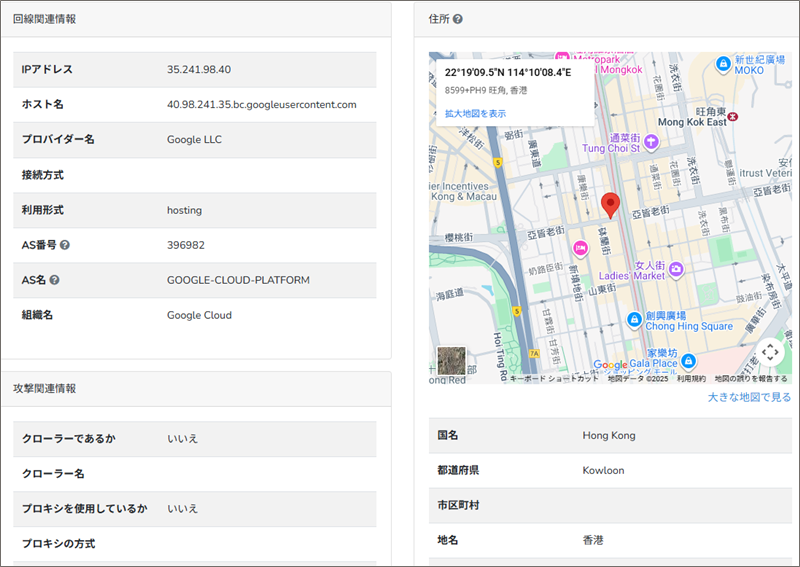Click the red location pin on the map
Screen dimensions: 800x567
tap(611, 205)
